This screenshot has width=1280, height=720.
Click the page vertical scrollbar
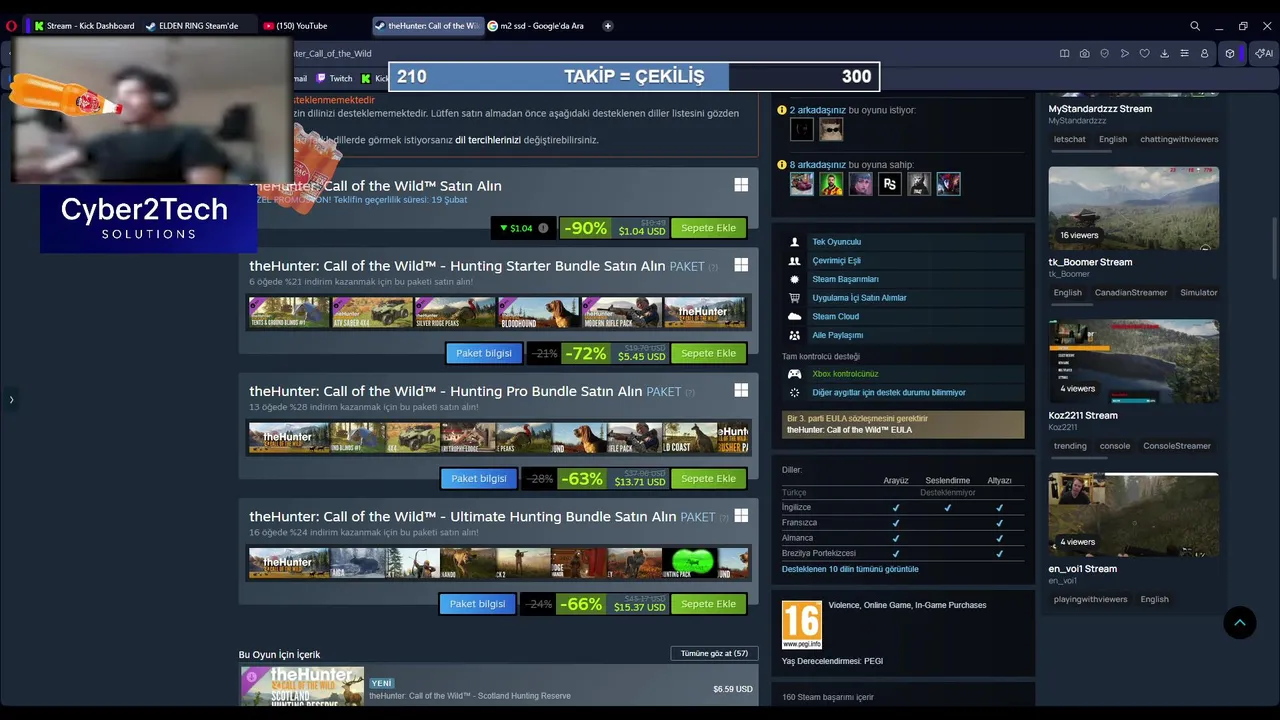point(1275,250)
